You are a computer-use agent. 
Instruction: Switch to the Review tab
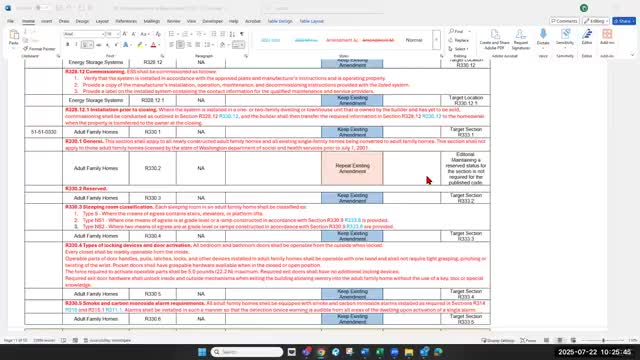coord(173,21)
